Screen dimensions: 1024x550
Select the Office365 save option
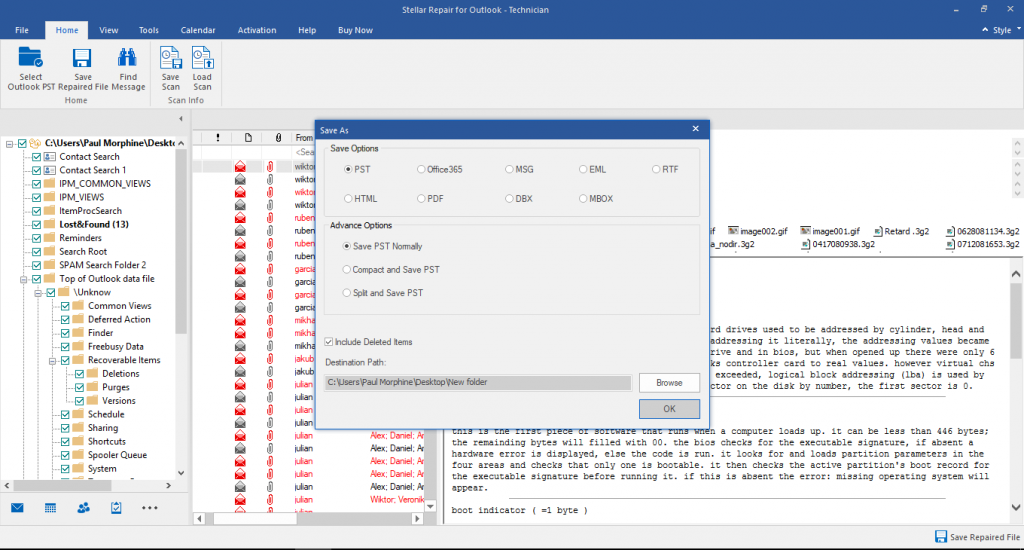[x=421, y=170]
